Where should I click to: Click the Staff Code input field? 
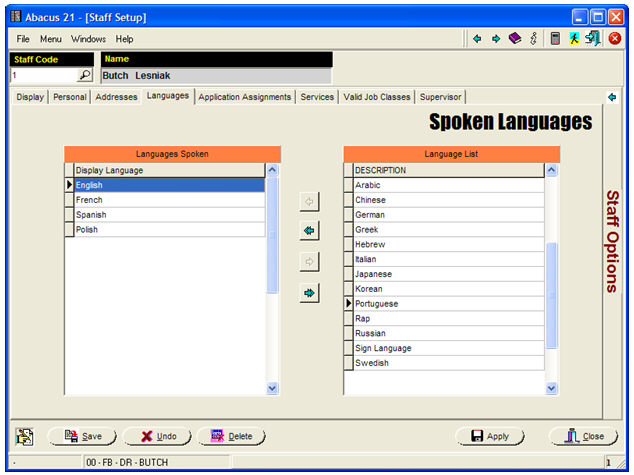tap(42, 75)
